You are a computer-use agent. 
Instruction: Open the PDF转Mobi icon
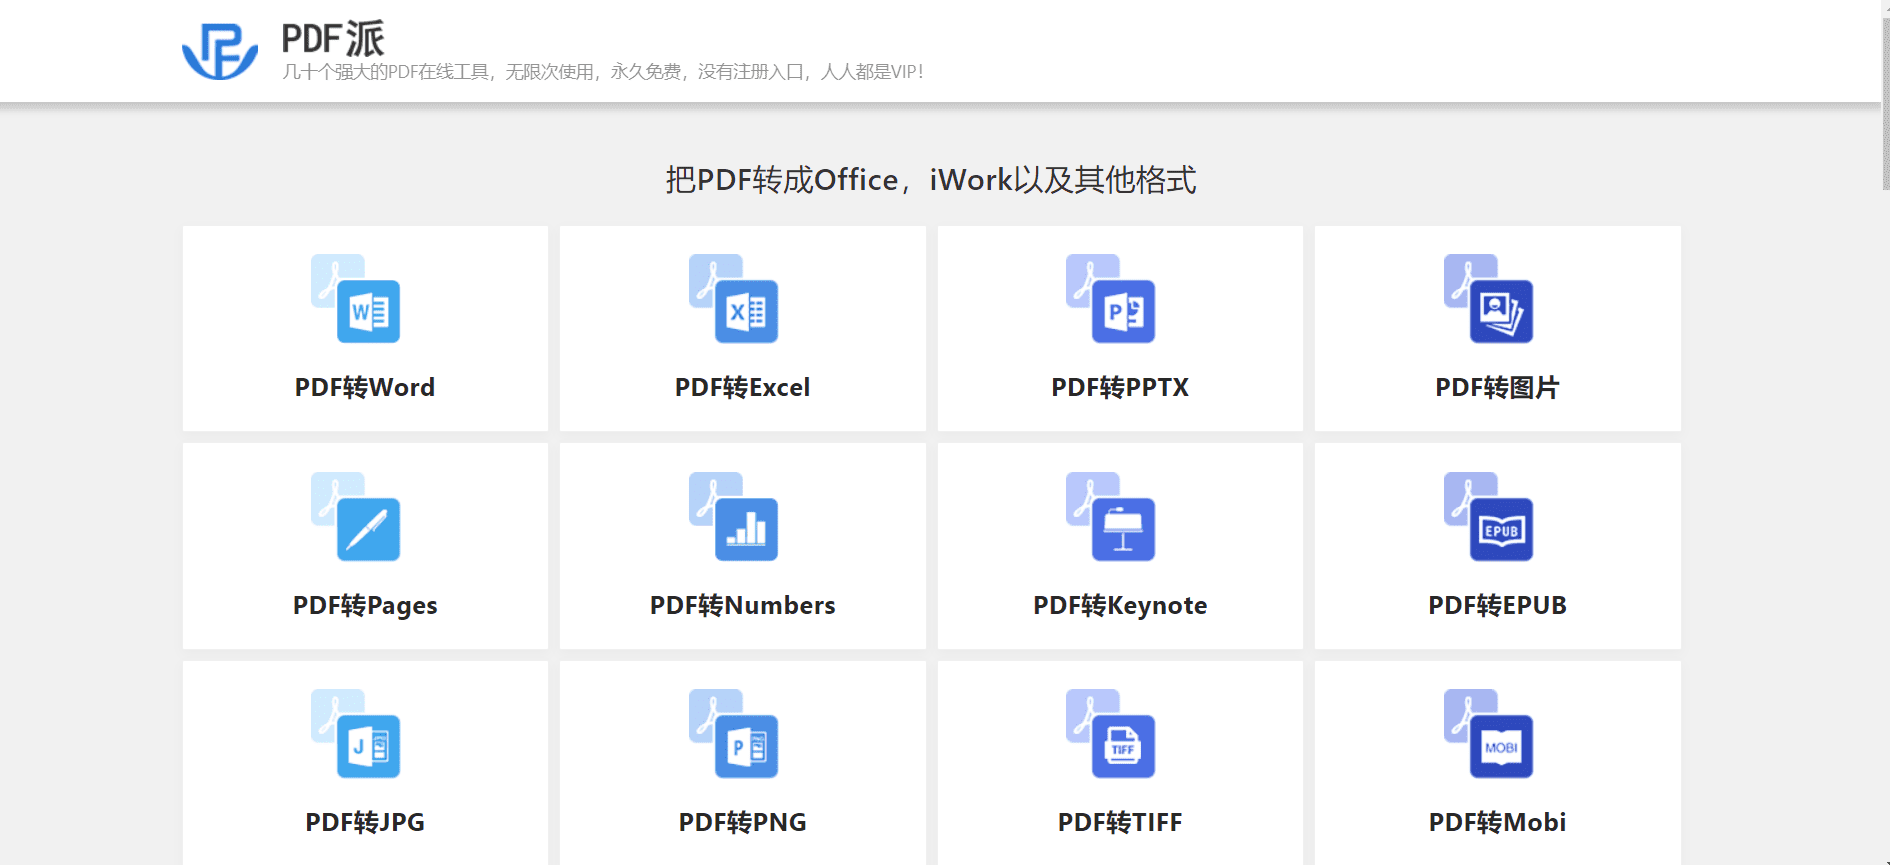point(1488,733)
